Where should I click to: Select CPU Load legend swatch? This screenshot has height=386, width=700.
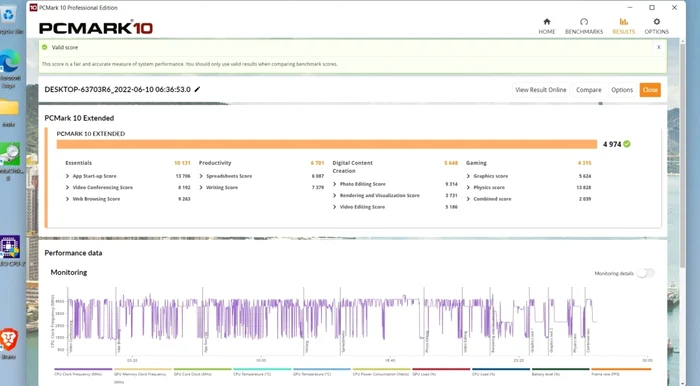click(x=501, y=369)
